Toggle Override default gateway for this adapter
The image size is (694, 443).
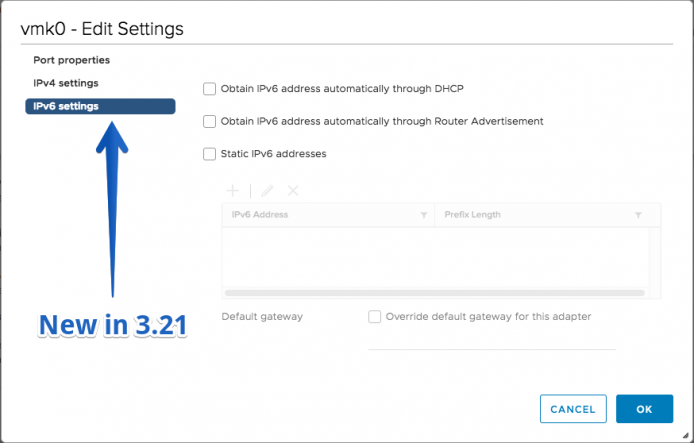(x=374, y=316)
